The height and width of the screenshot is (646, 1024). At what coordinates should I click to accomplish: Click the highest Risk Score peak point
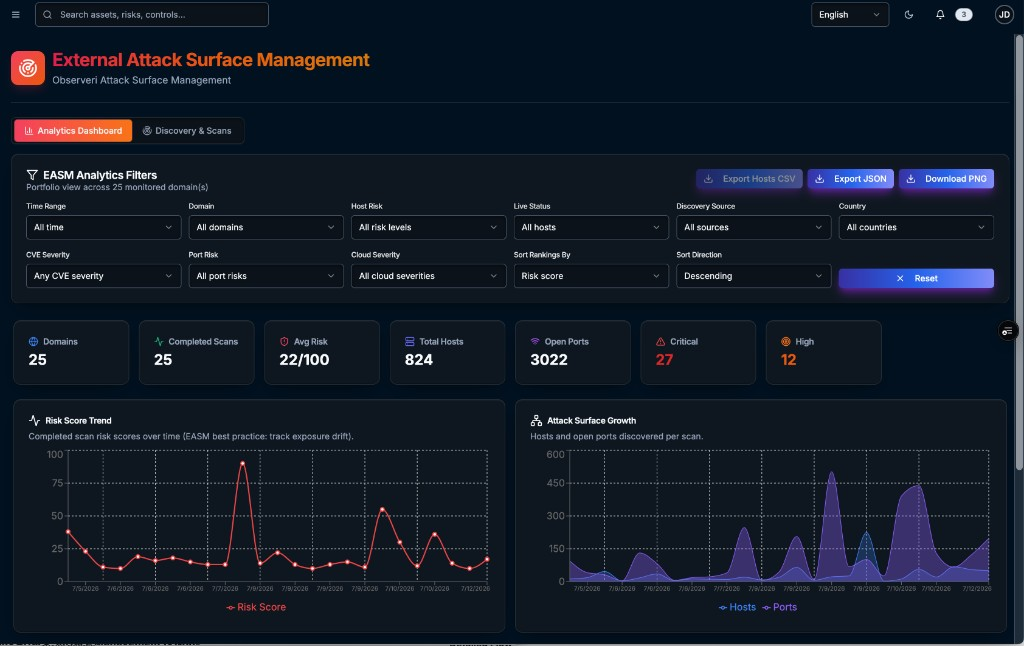[x=243, y=464]
